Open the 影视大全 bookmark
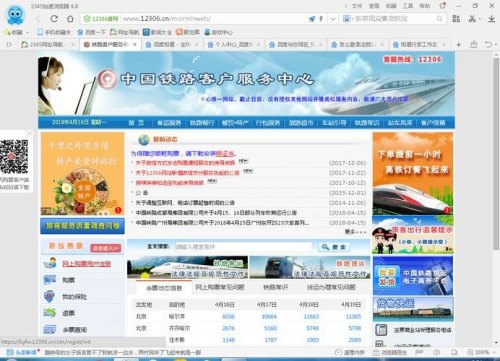The width and height of the screenshot is (500, 361). (157, 32)
